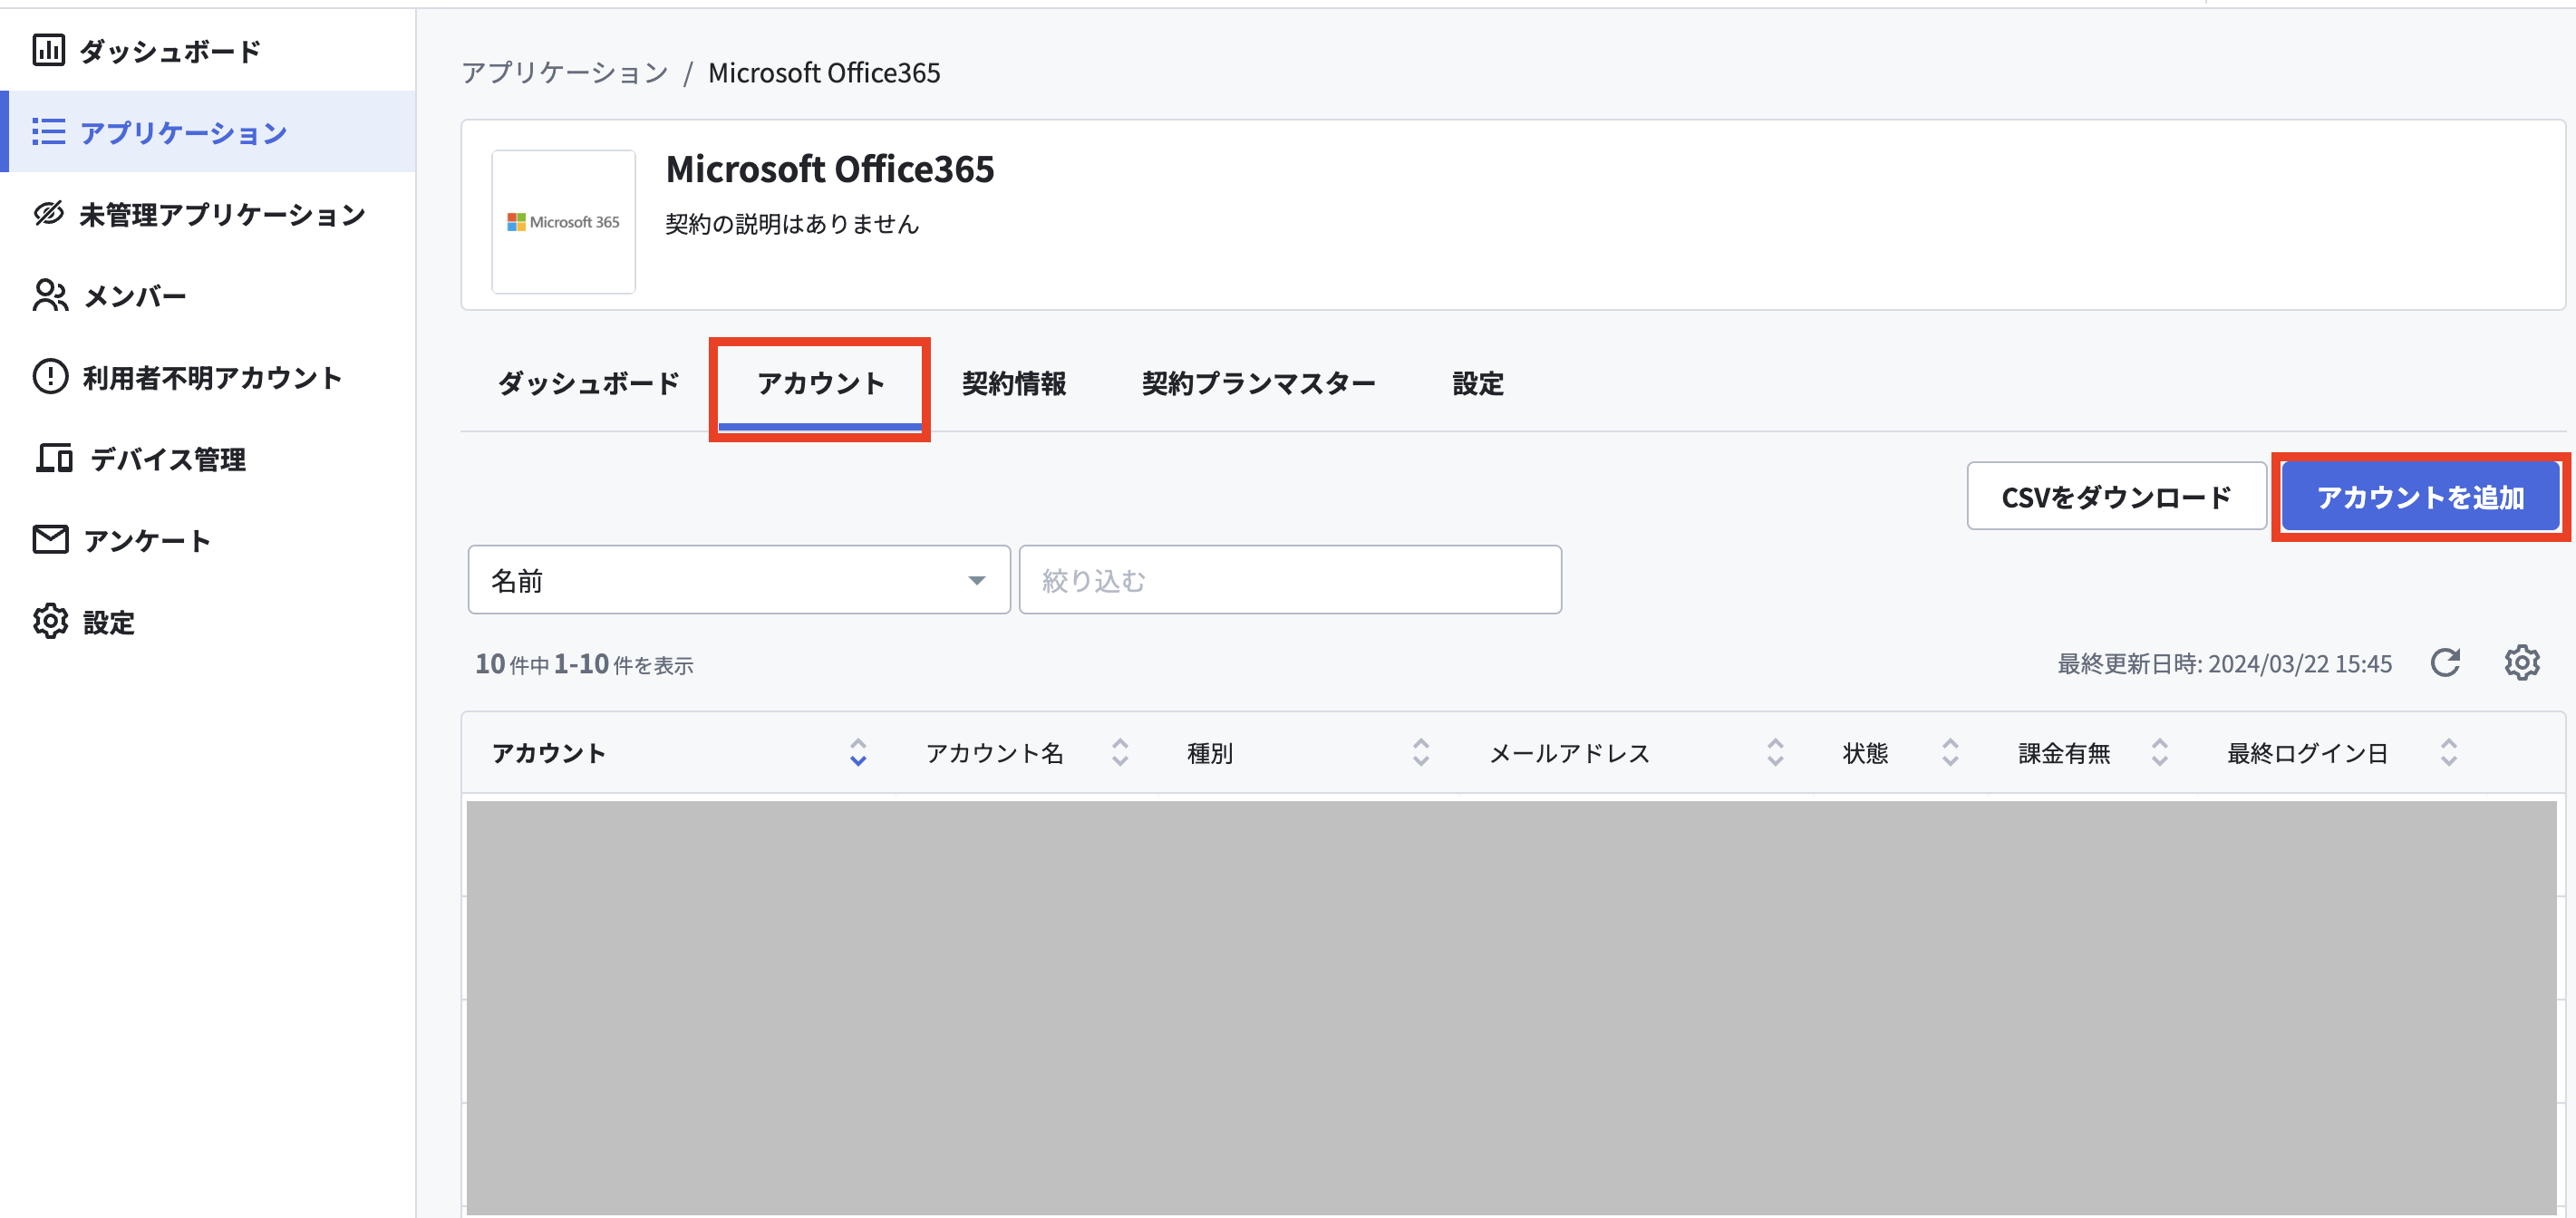
Task: Click the dashboard chart icon in the sidebar
Action: 49,50
